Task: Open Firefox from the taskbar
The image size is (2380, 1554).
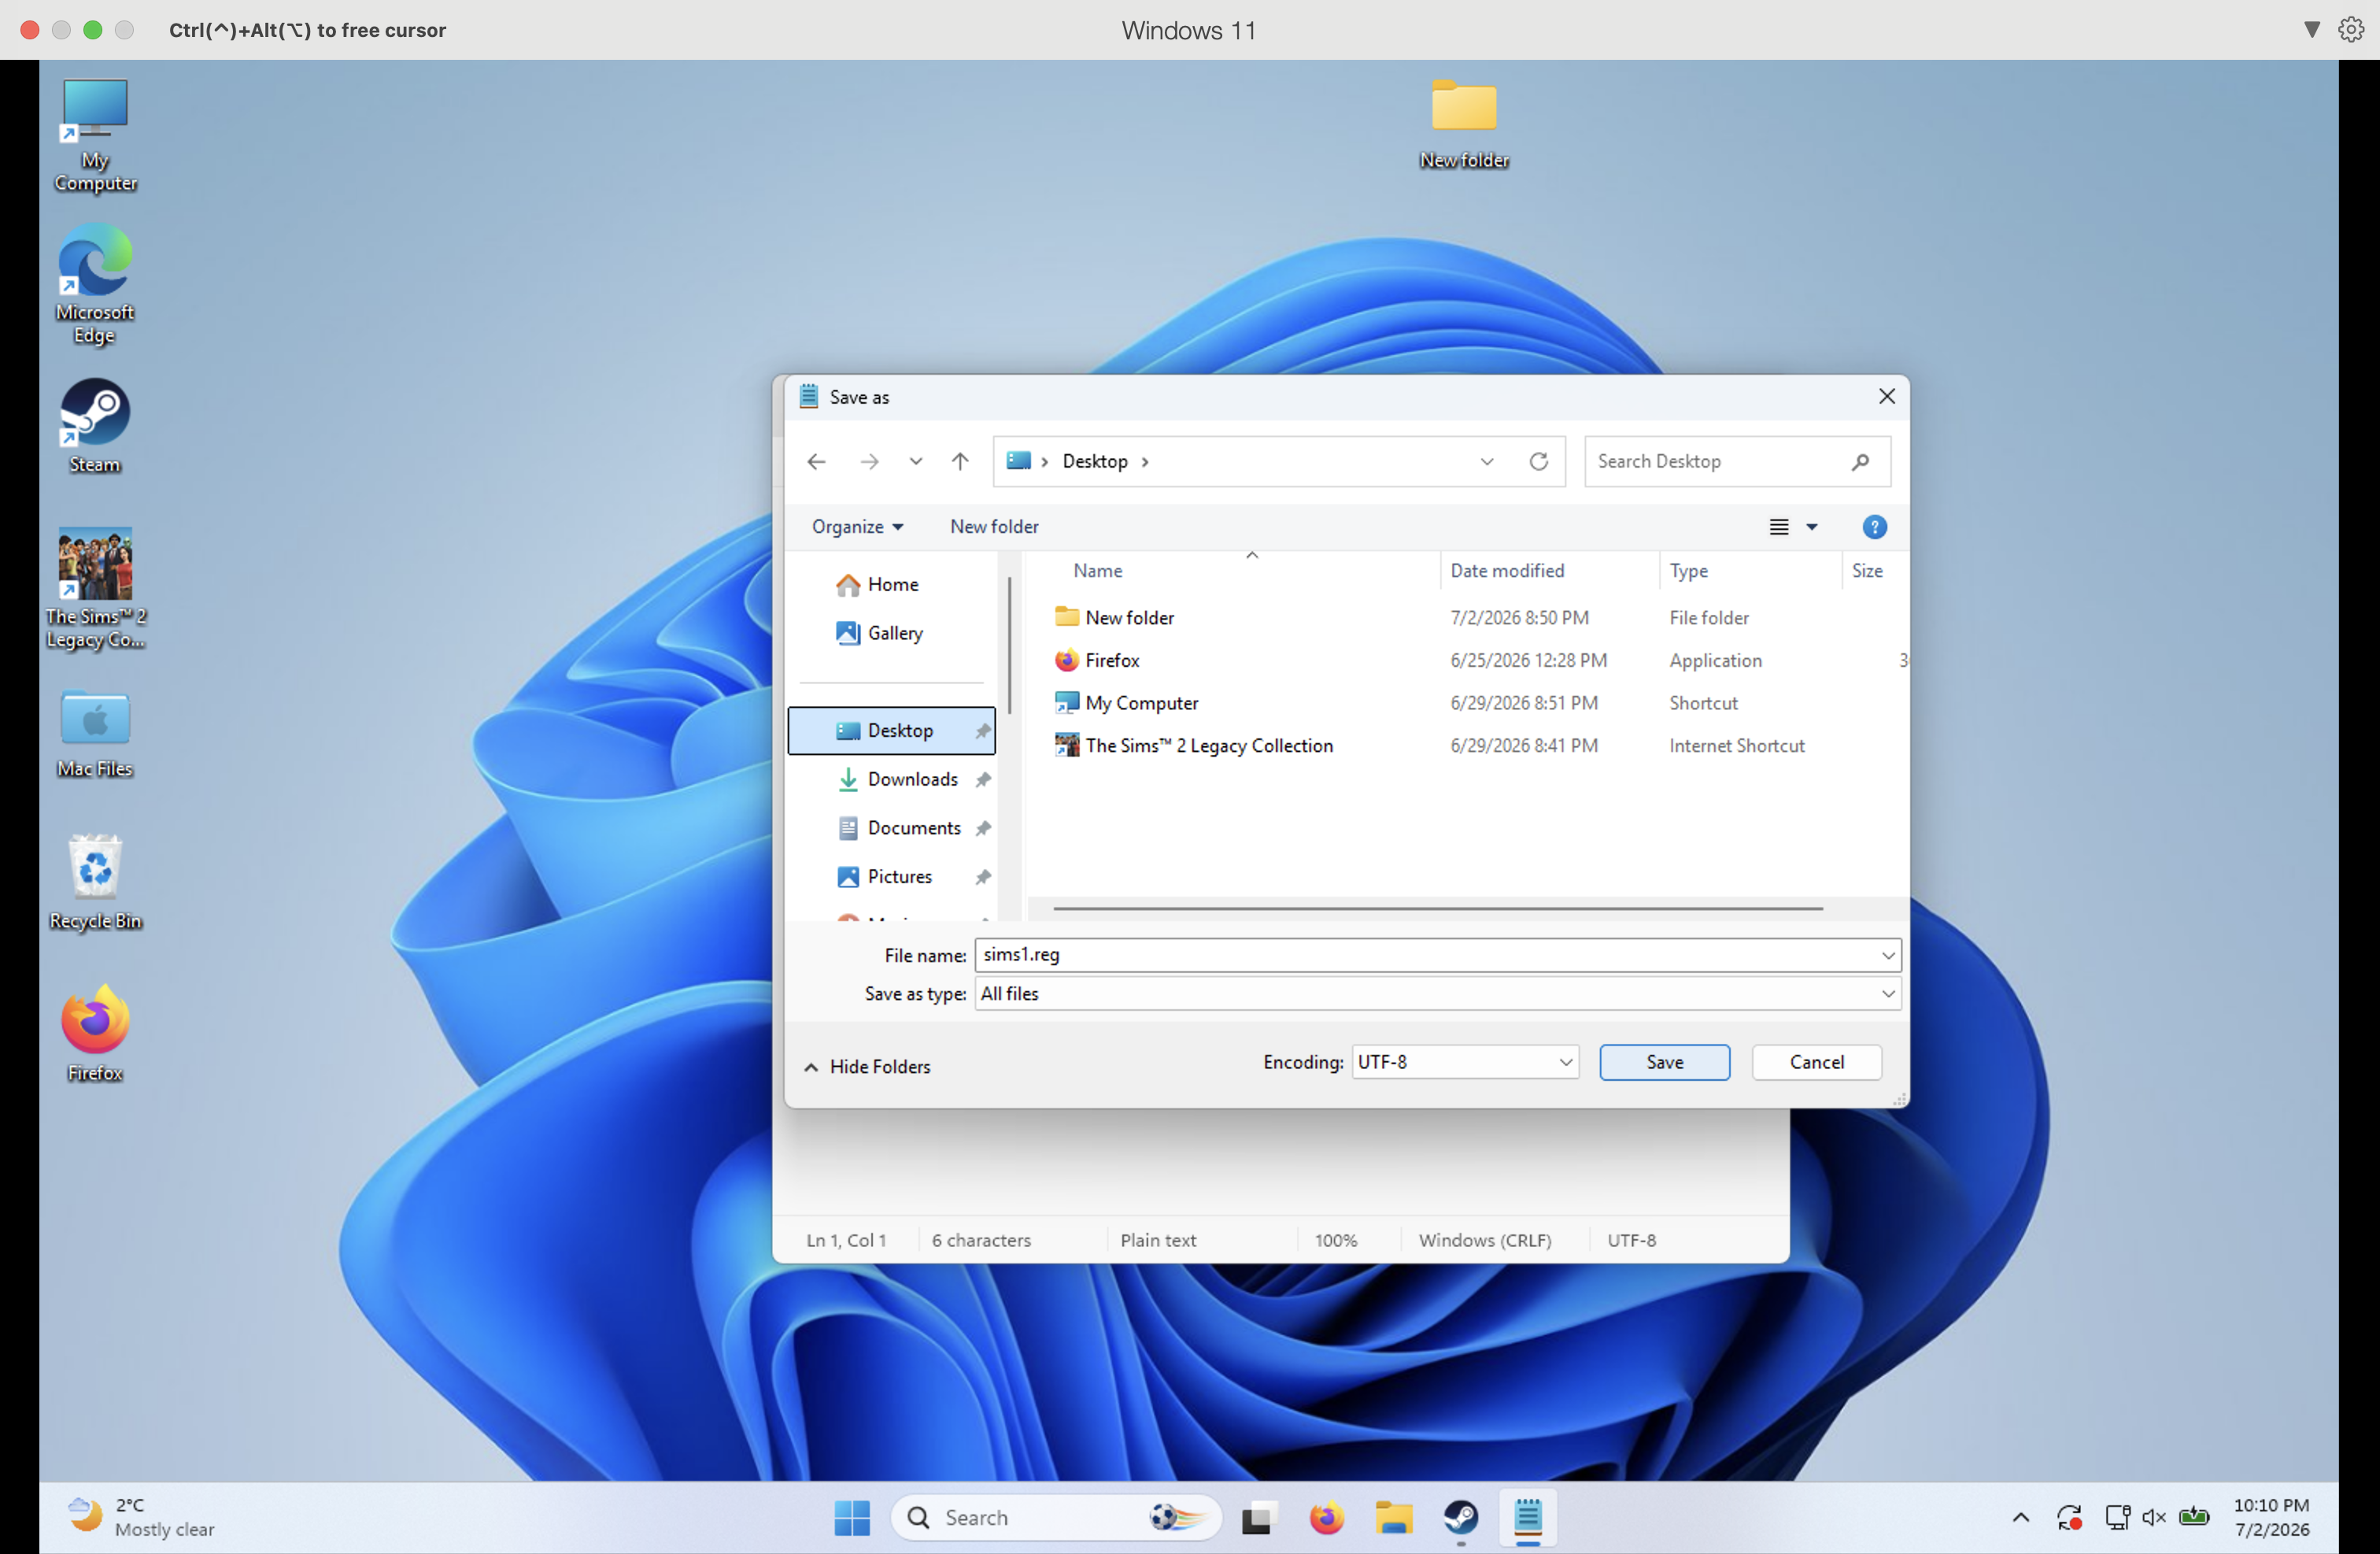Action: (1326, 1518)
